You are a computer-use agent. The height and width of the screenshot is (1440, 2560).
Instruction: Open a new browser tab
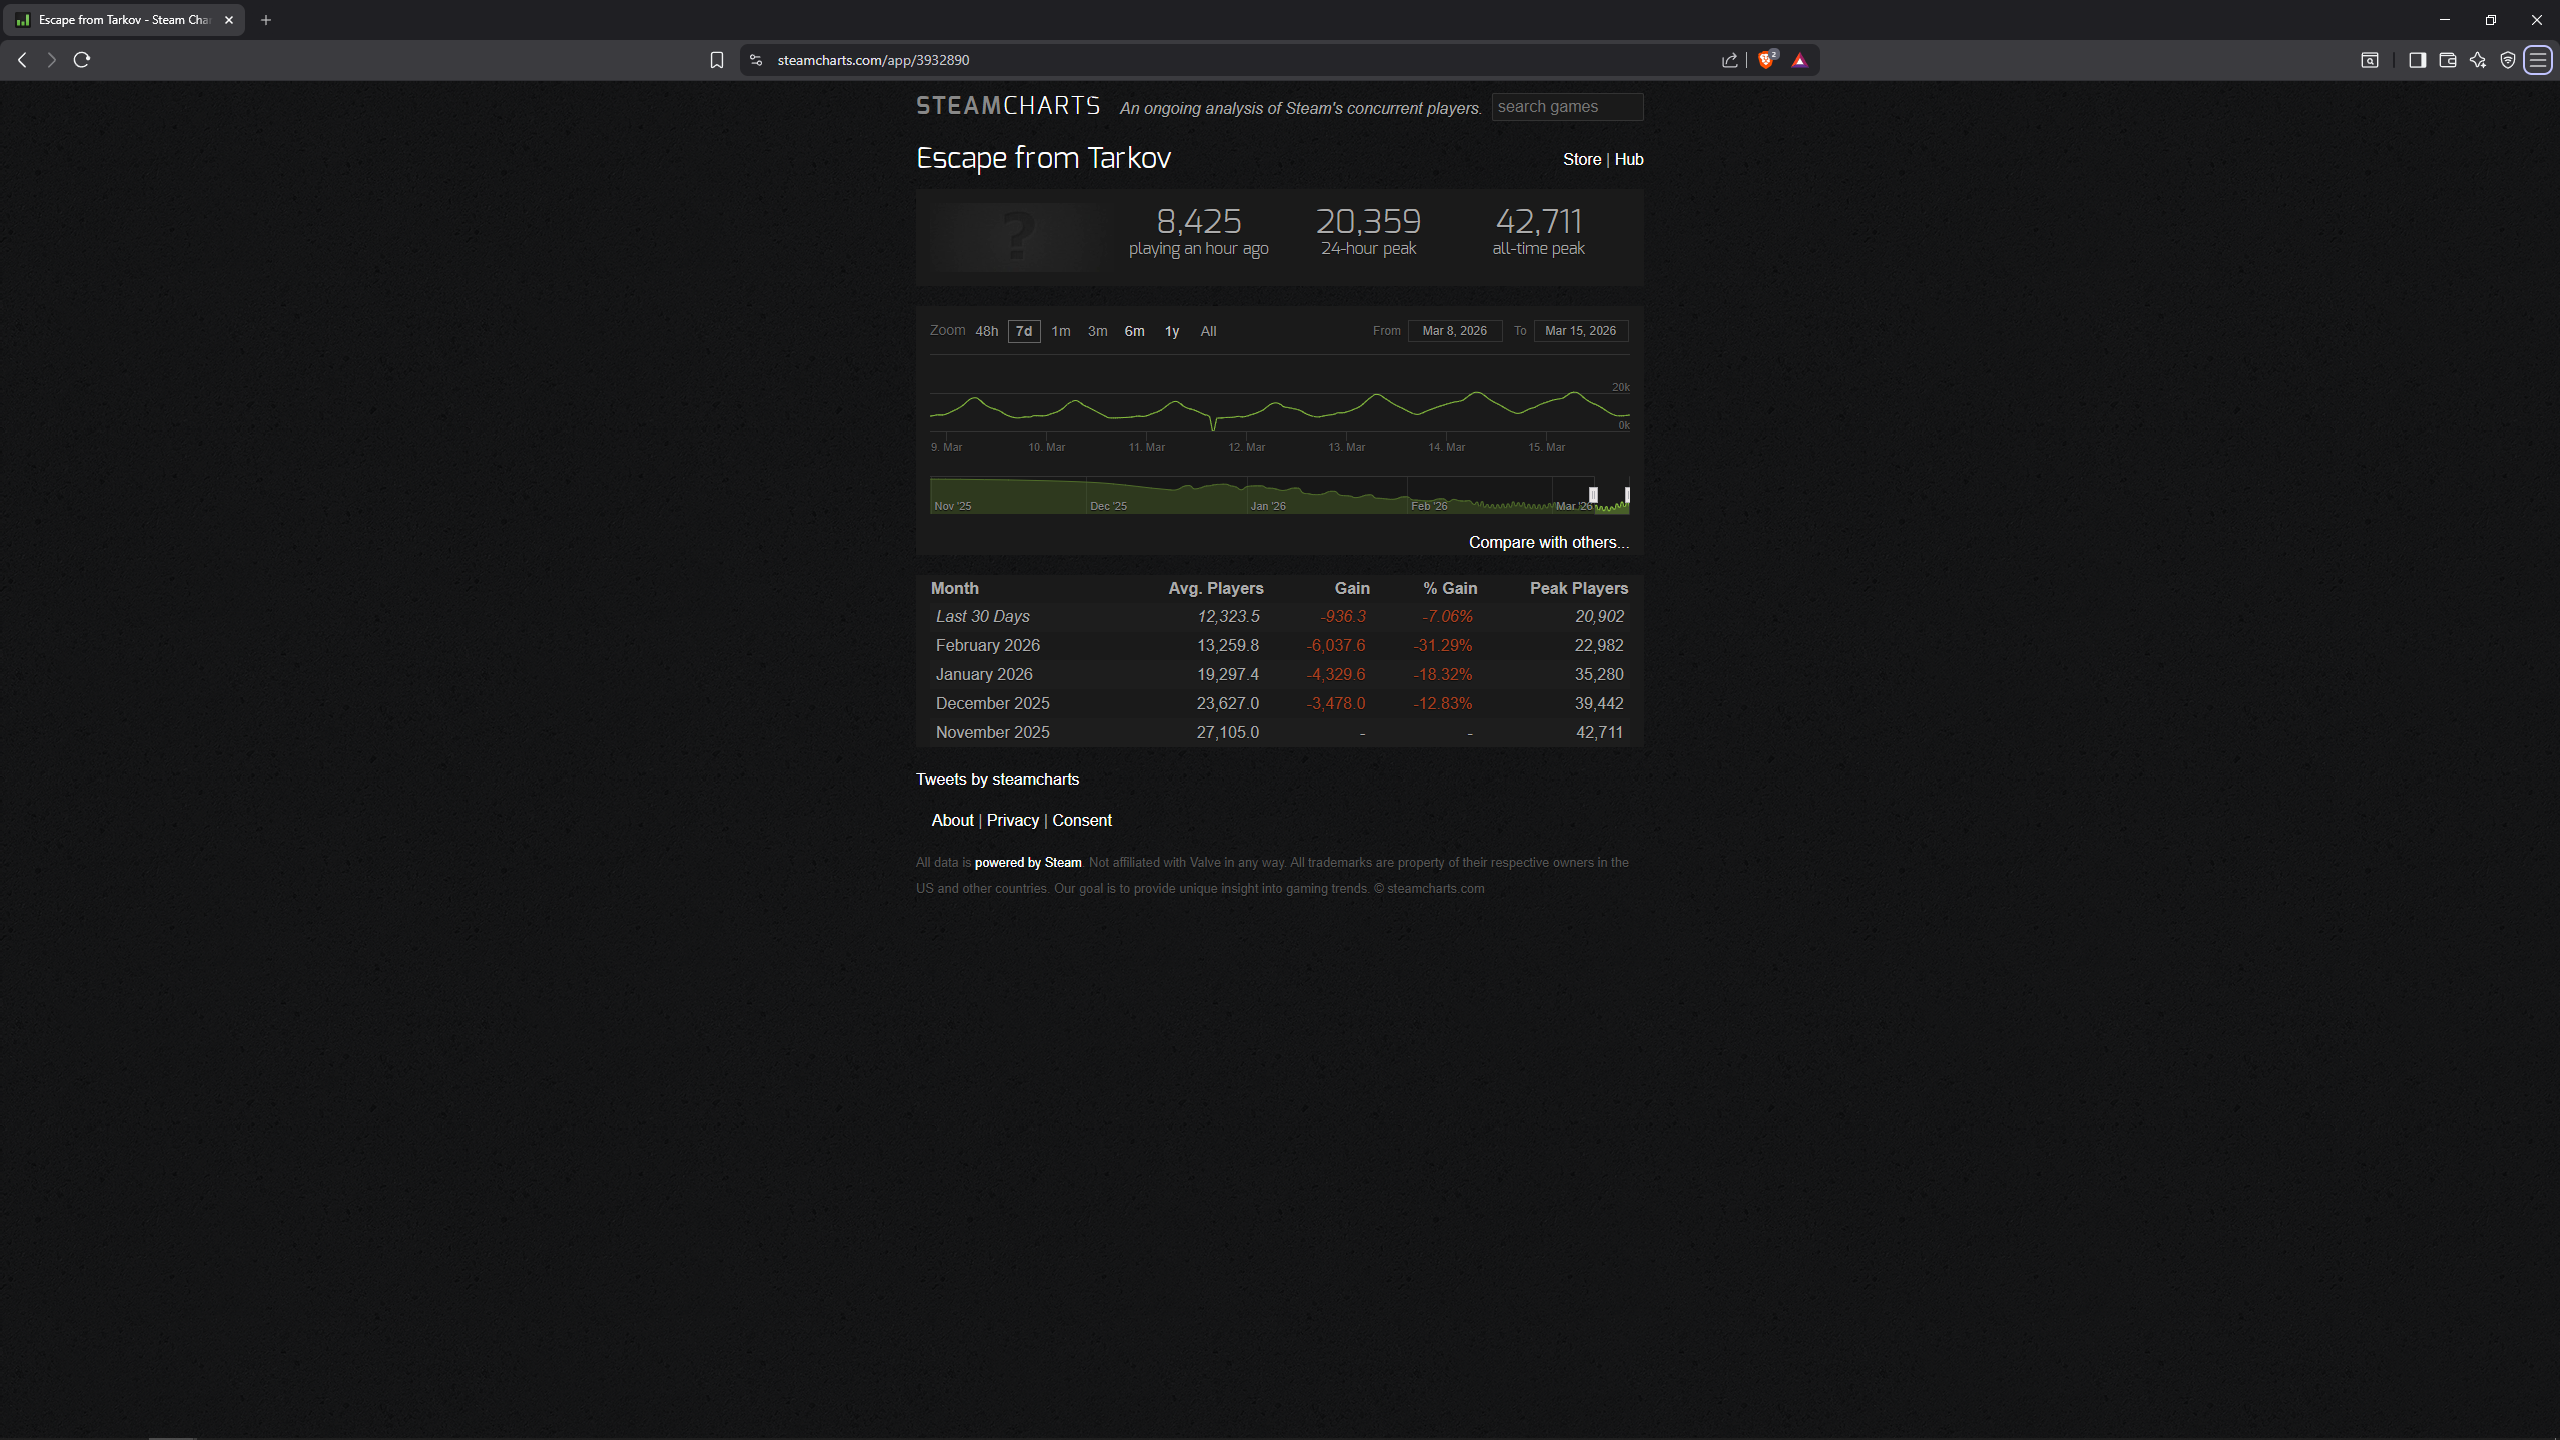(x=266, y=20)
